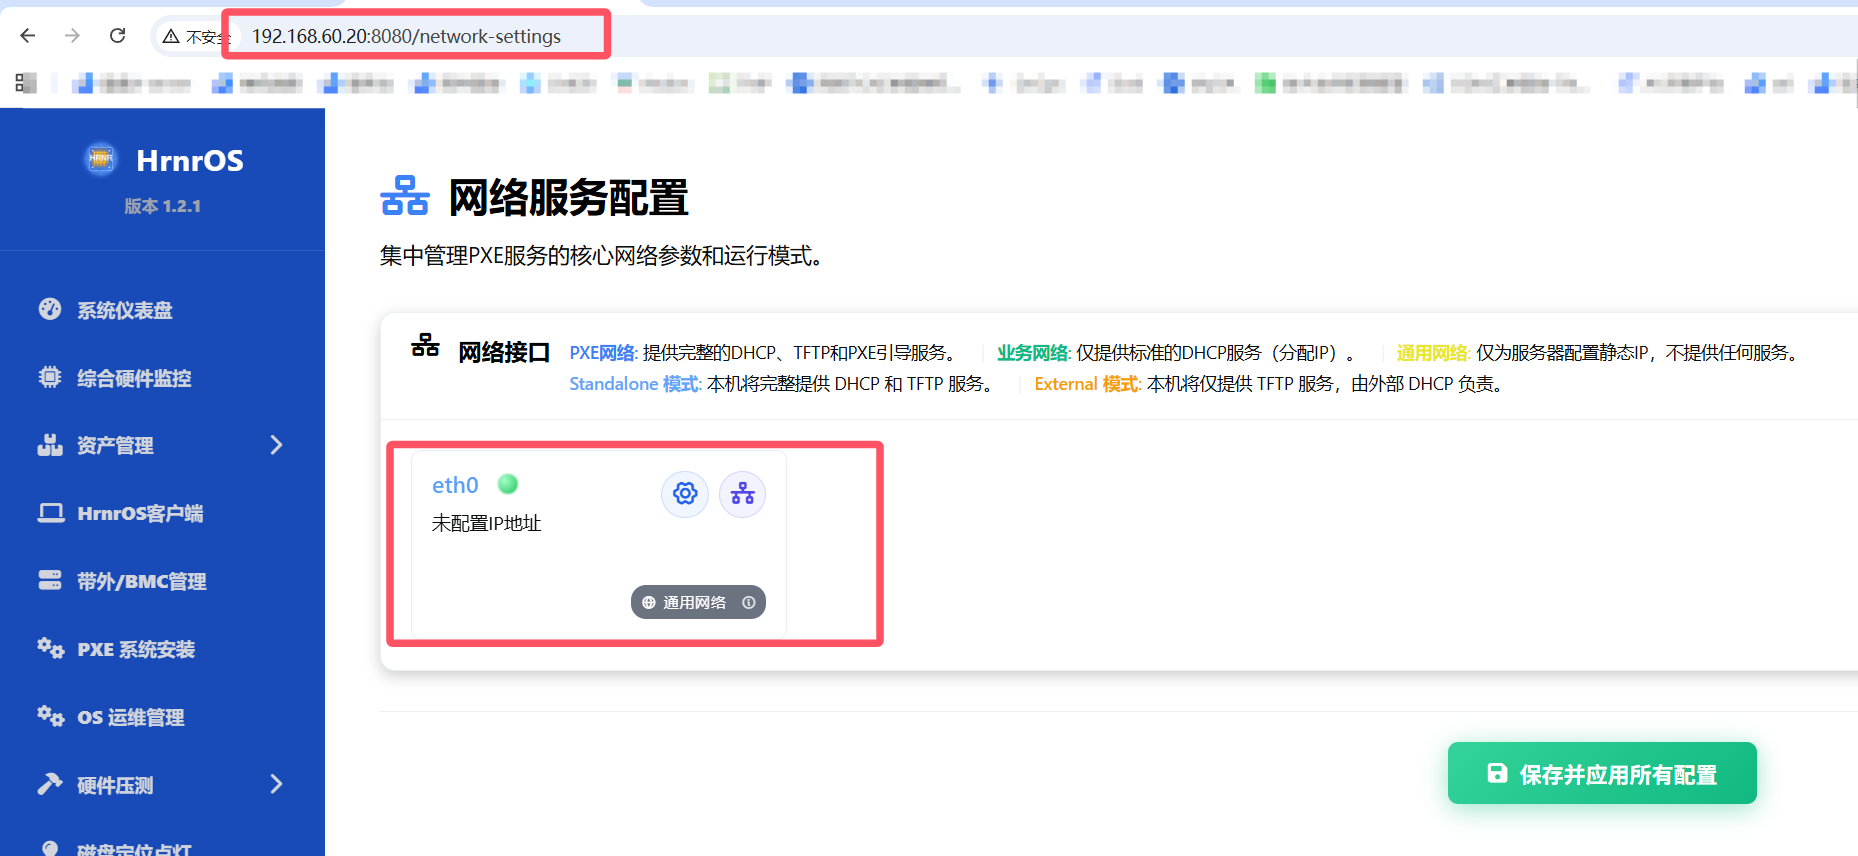Screen dimensions: 1858x856
Task: Click the dashboard gauge icon beside 系统仪表盘
Action: point(50,309)
